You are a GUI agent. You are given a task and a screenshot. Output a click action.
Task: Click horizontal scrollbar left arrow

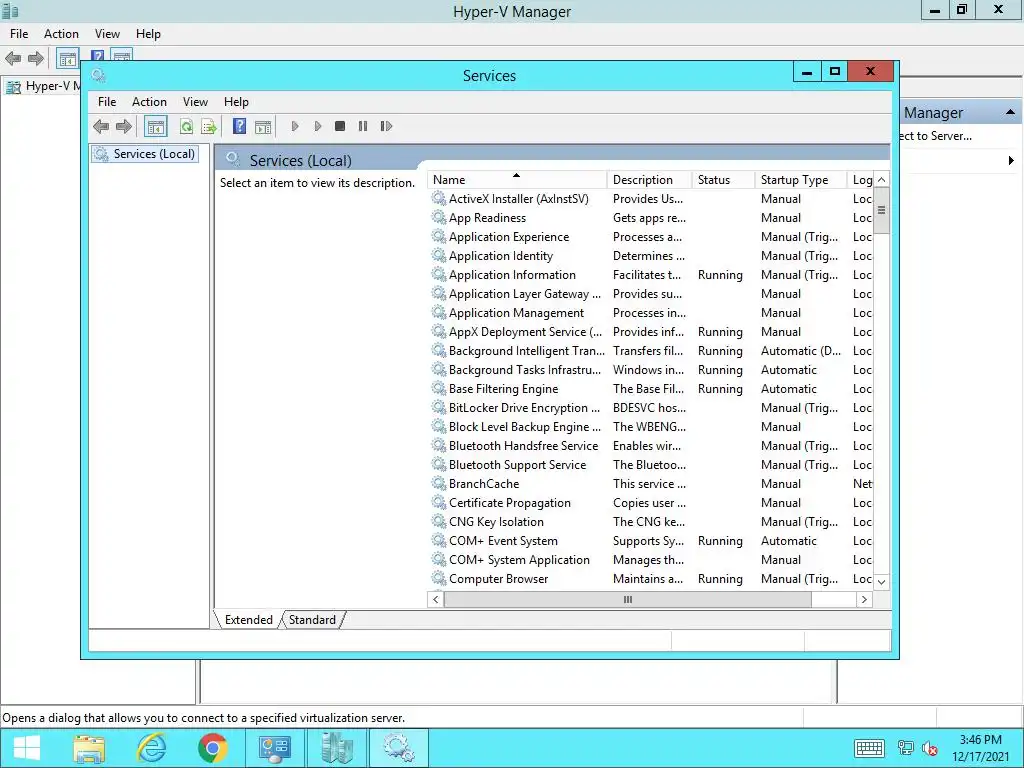pos(436,600)
